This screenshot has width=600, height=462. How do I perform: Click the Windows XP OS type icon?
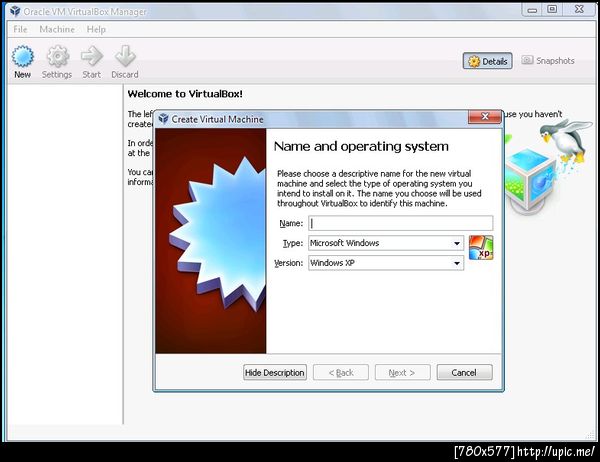point(481,248)
